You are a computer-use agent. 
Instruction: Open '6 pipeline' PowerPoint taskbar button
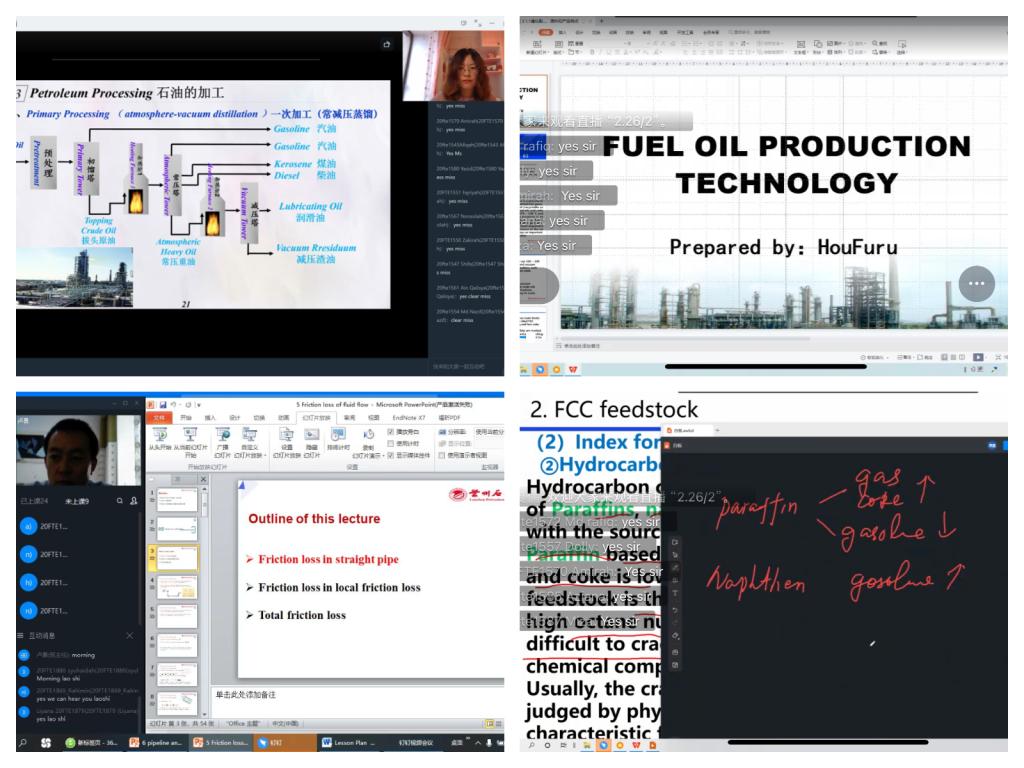point(156,742)
